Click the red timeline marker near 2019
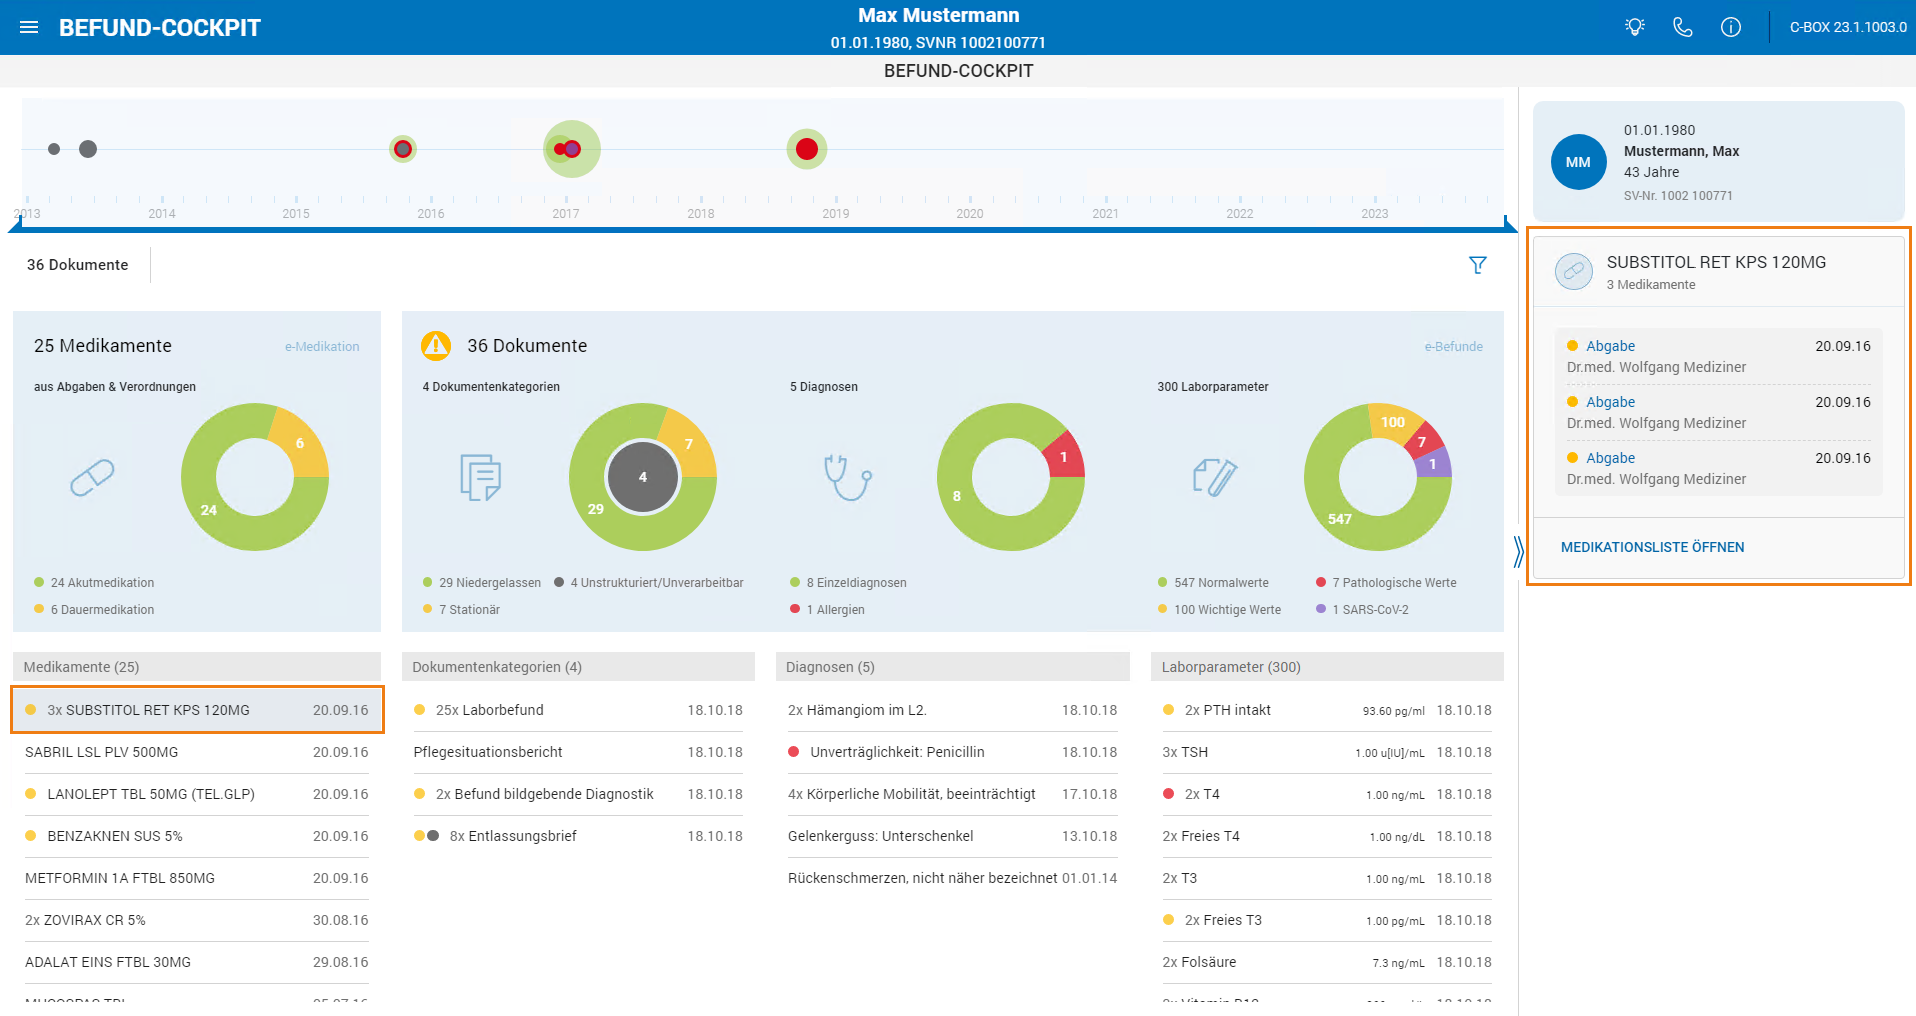 pos(807,149)
